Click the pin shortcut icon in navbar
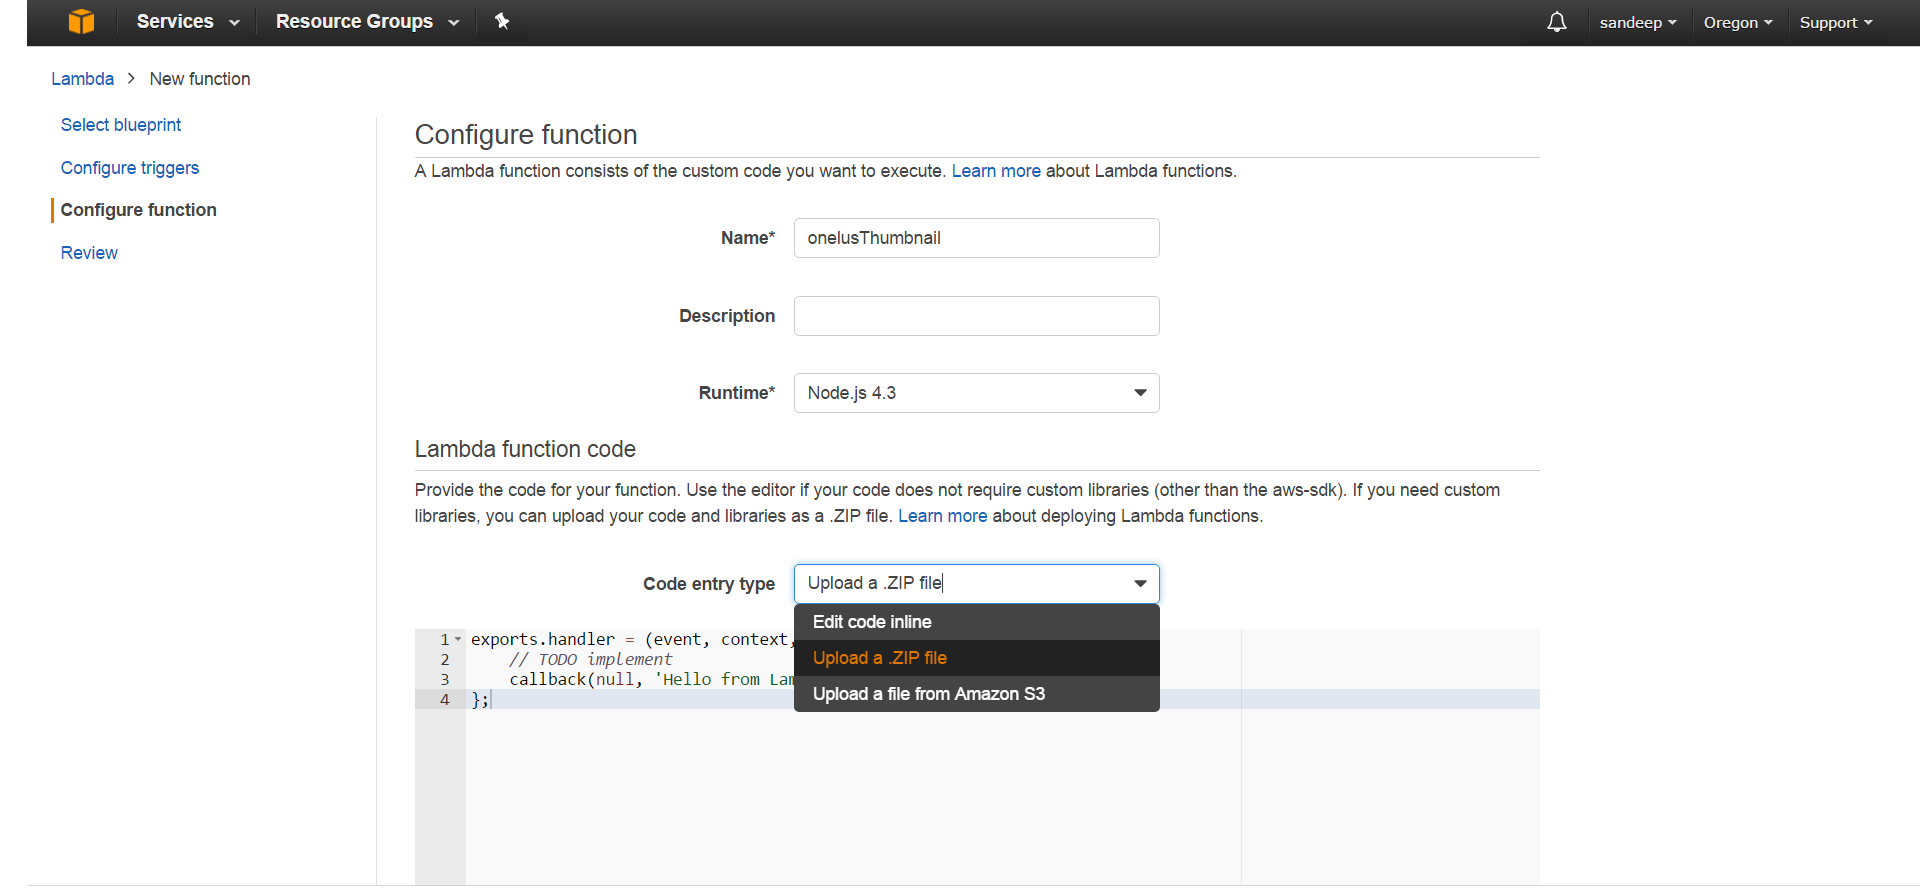This screenshot has width=1924, height=888. pyautogui.click(x=502, y=22)
